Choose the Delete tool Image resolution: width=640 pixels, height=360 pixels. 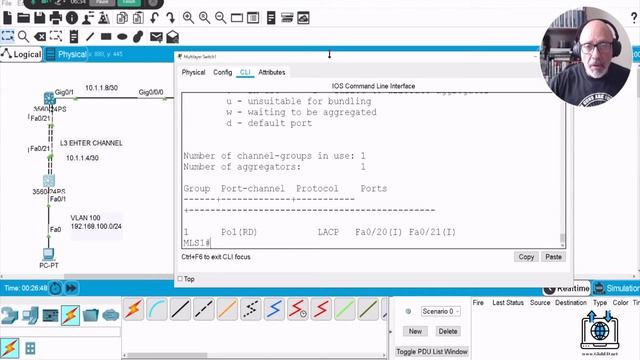pos(40,37)
